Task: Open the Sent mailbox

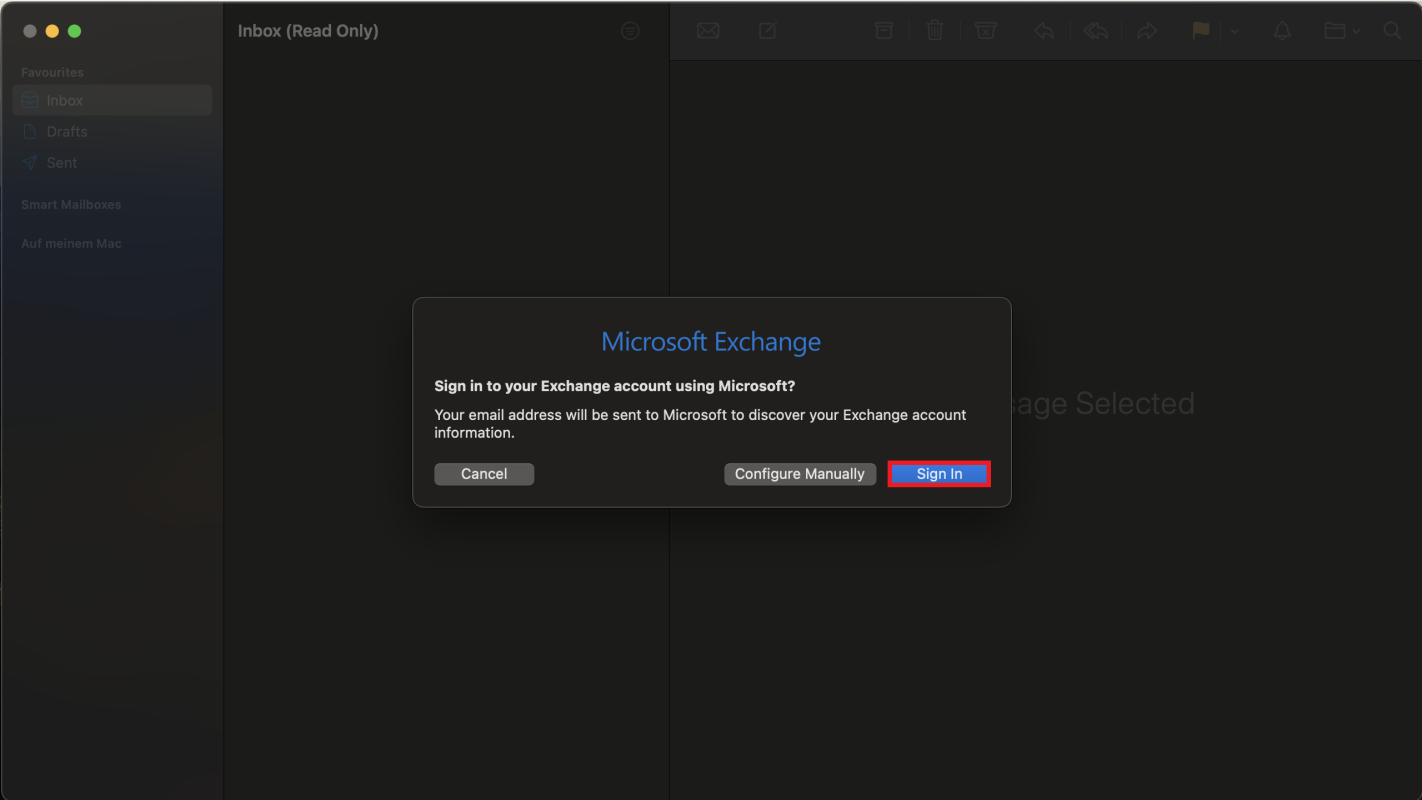Action: (x=62, y=162)
